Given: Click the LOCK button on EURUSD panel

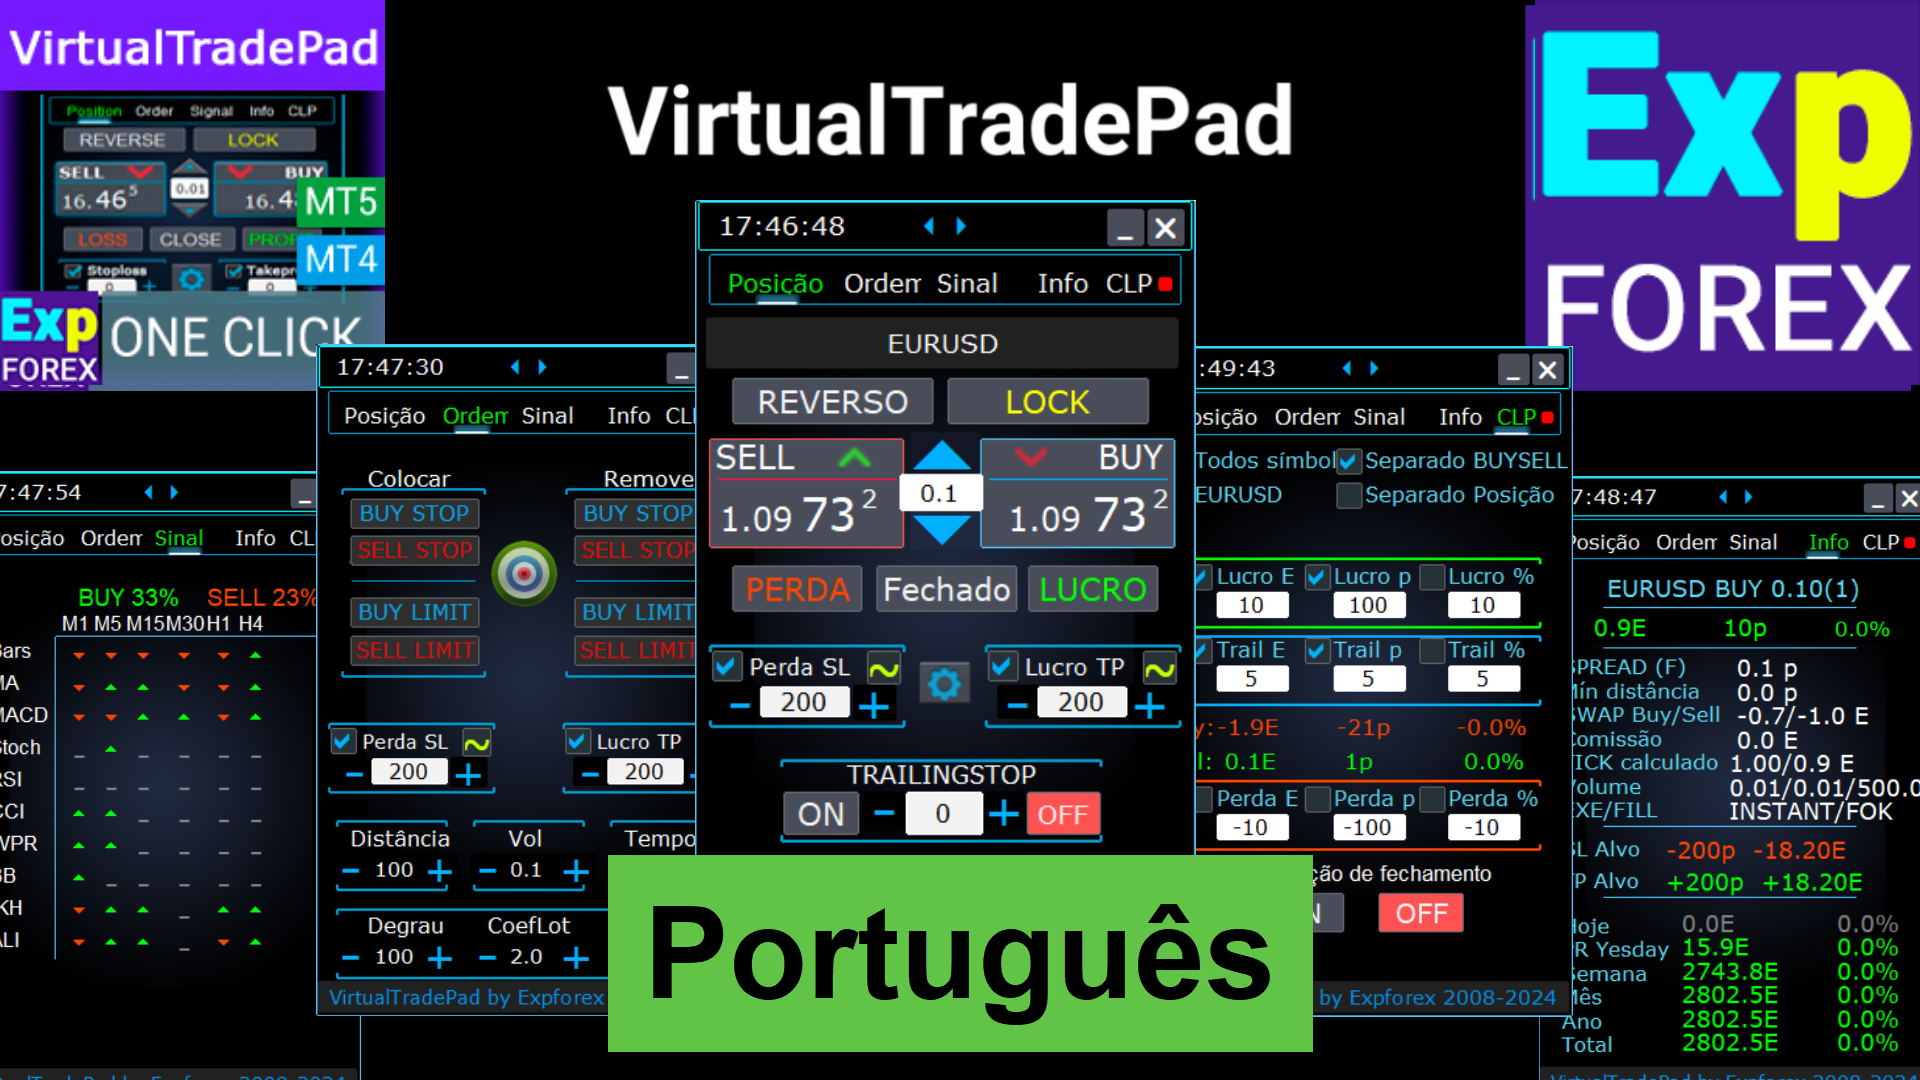Looking at the screenshot, I should pos(1050,401).
